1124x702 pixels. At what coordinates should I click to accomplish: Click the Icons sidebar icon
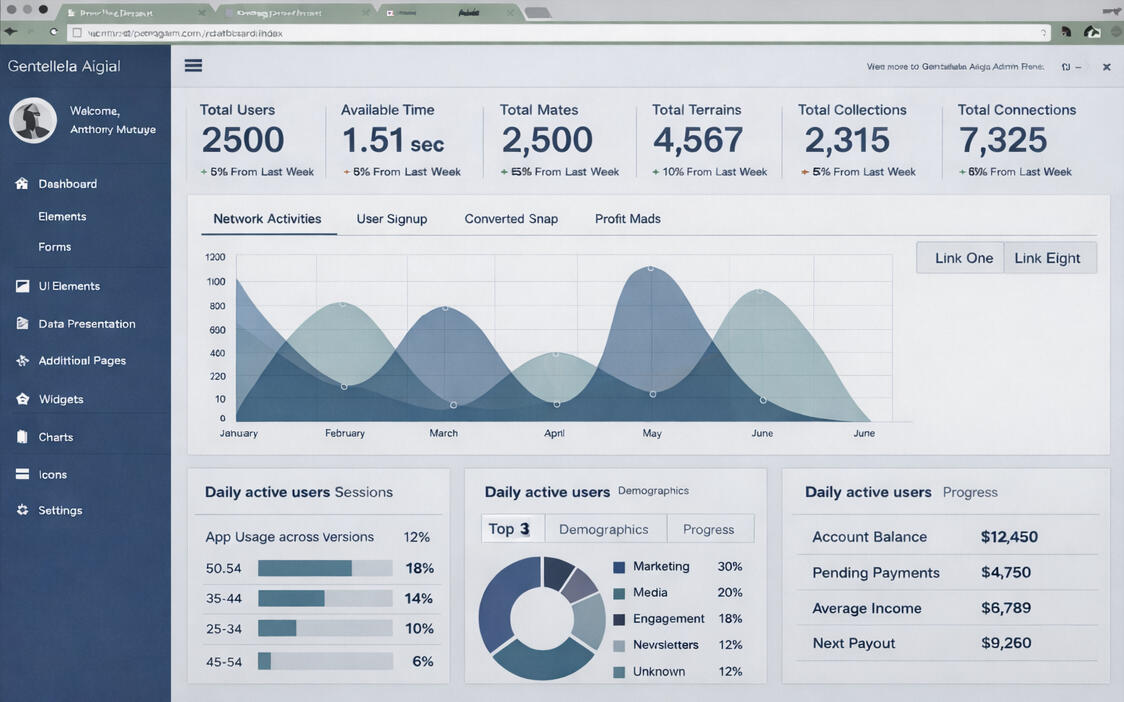point(22,475)
